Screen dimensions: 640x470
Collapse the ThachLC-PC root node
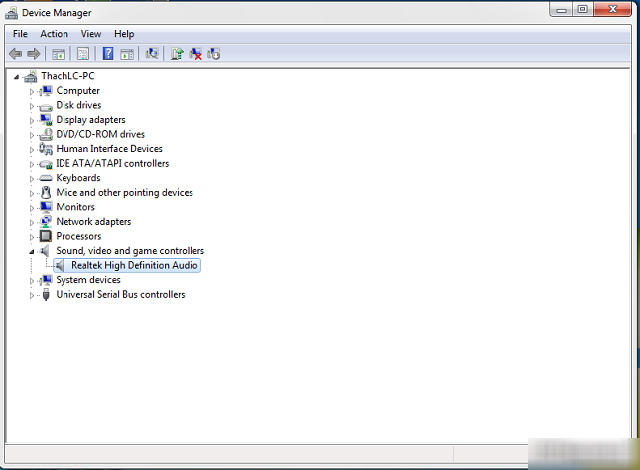17,76
